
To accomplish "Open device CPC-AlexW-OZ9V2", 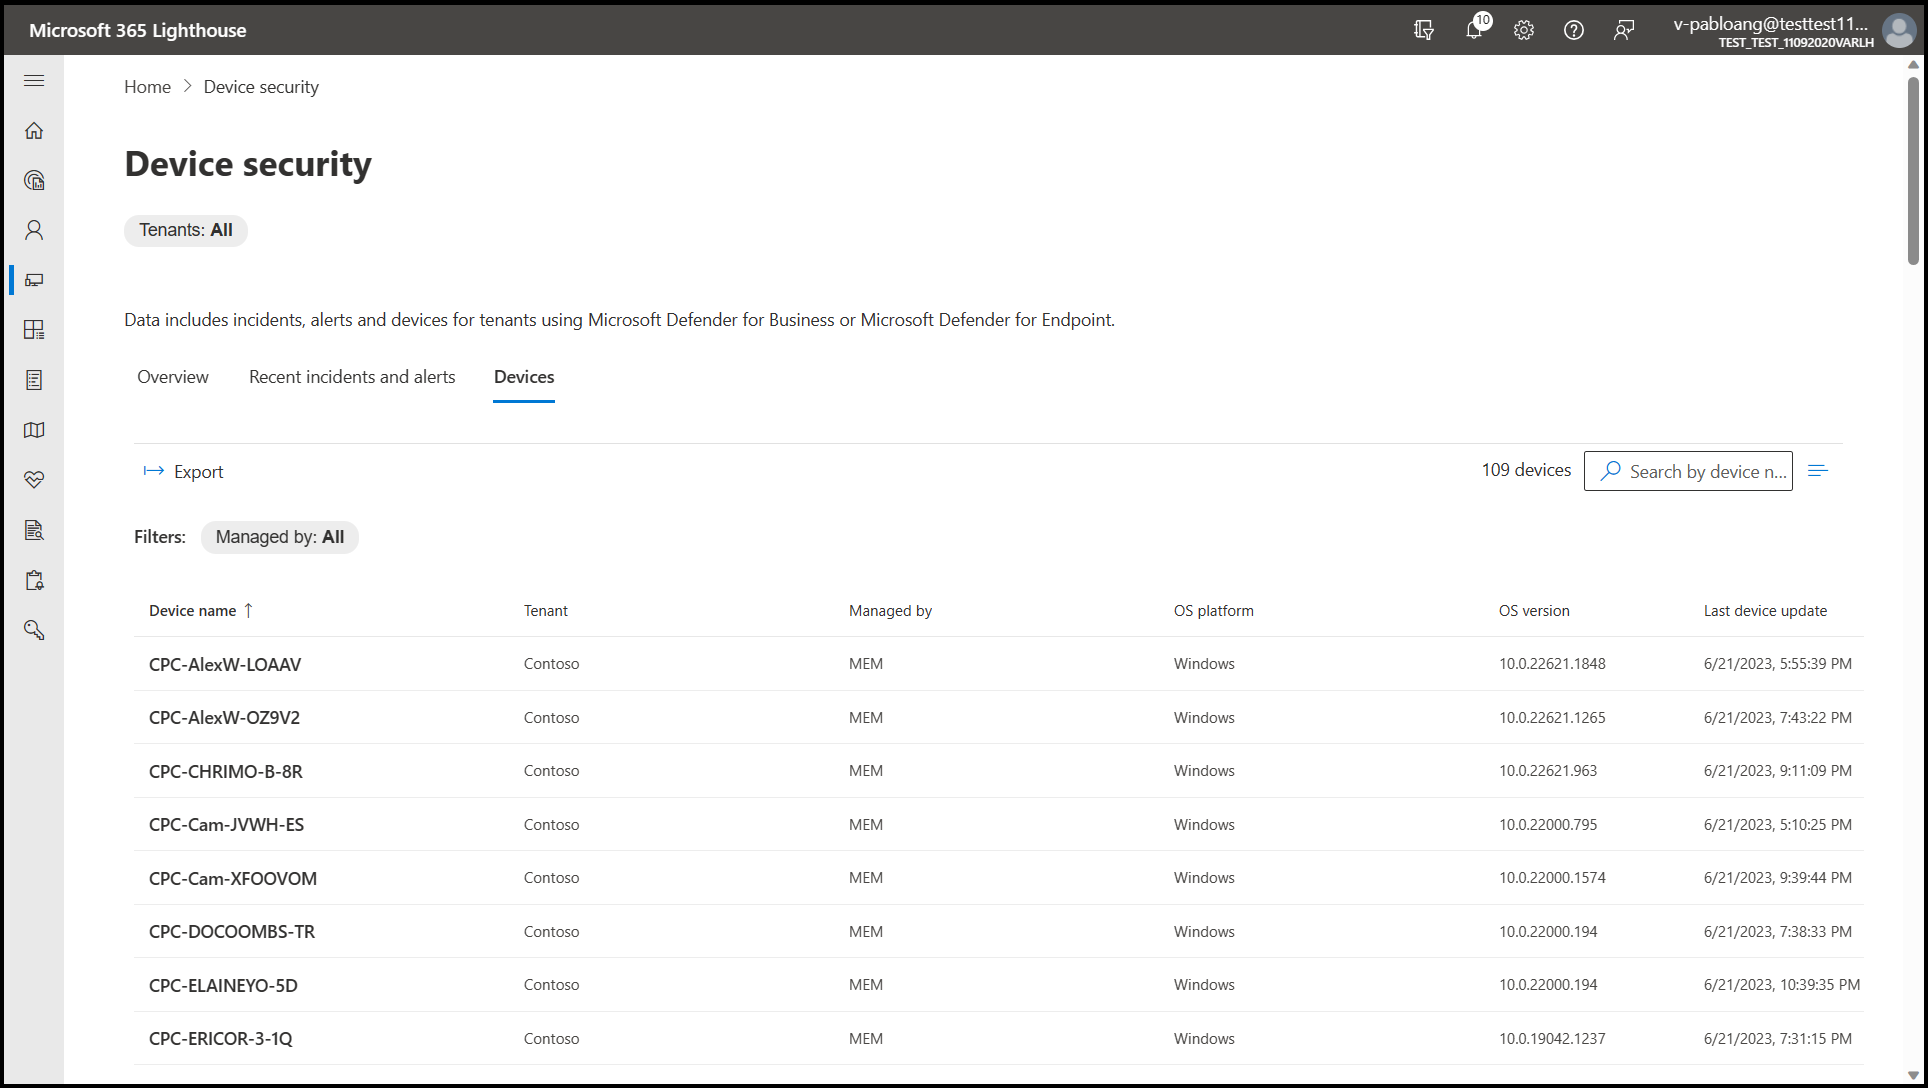I will tap(224, 718).
